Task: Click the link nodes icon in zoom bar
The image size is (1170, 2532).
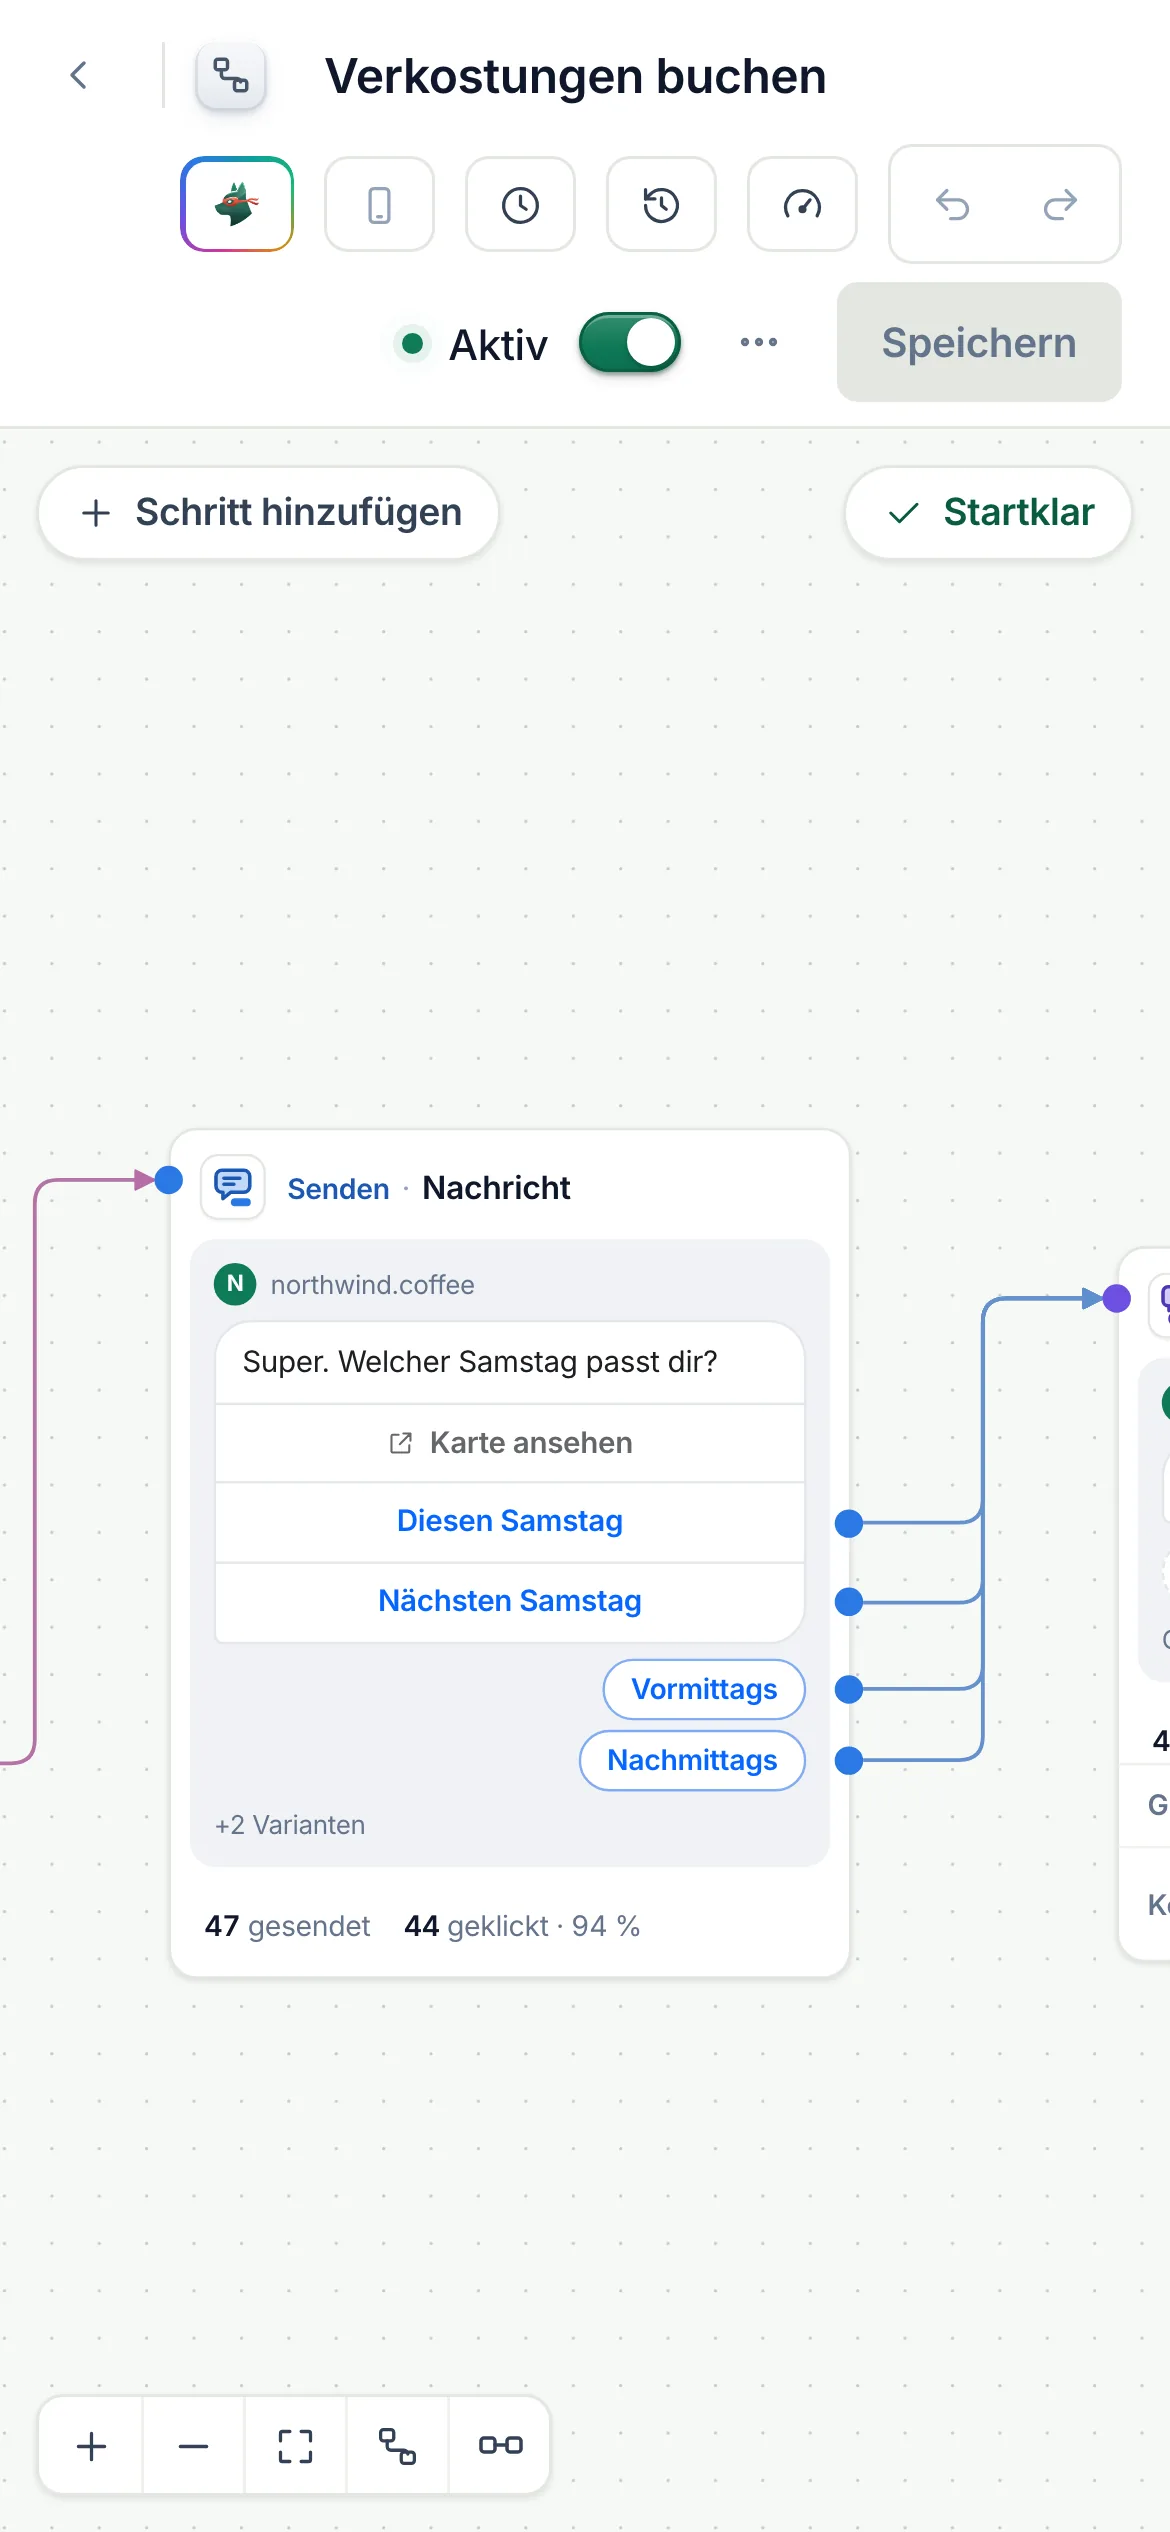Action: (500, 2446)
